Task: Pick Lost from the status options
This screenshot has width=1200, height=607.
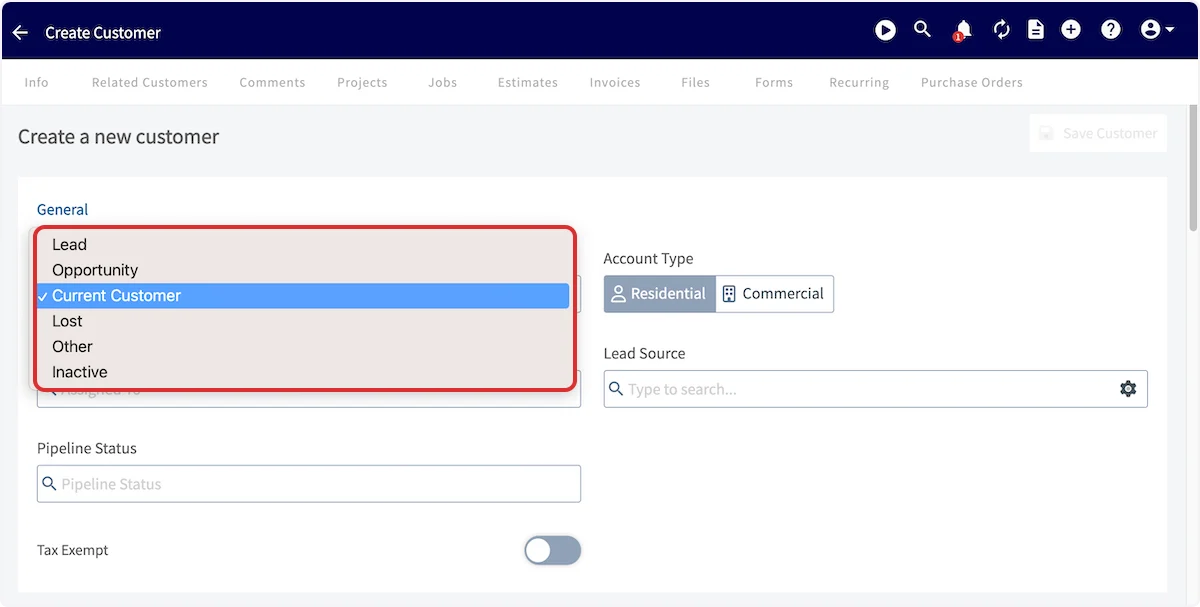Action: click(303, 321)
